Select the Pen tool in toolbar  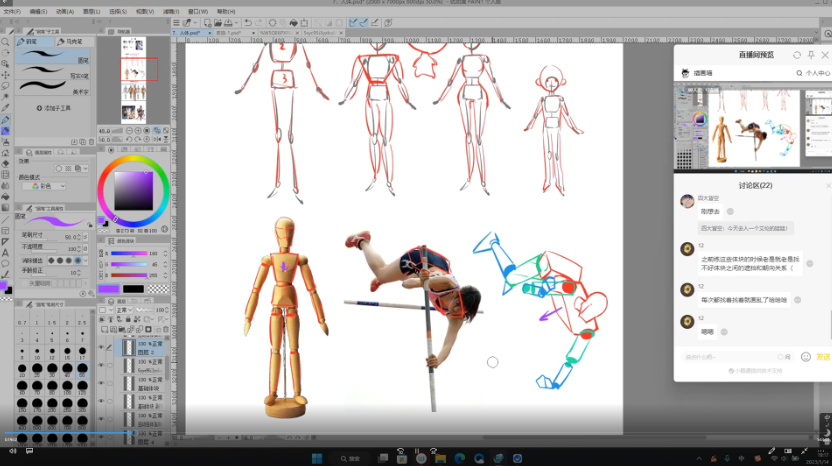[x=5, y=119]
